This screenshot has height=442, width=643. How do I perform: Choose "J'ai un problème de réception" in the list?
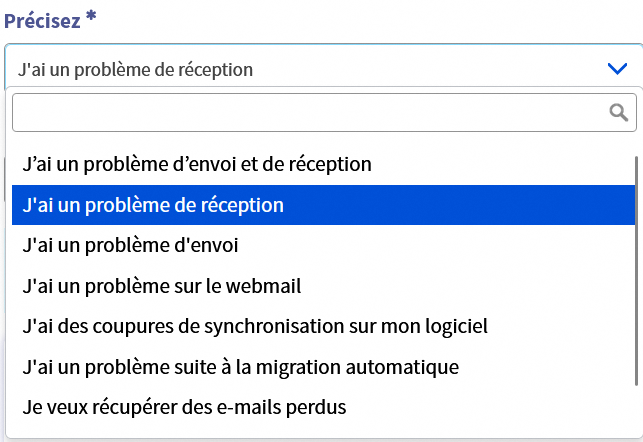point(153,204)
